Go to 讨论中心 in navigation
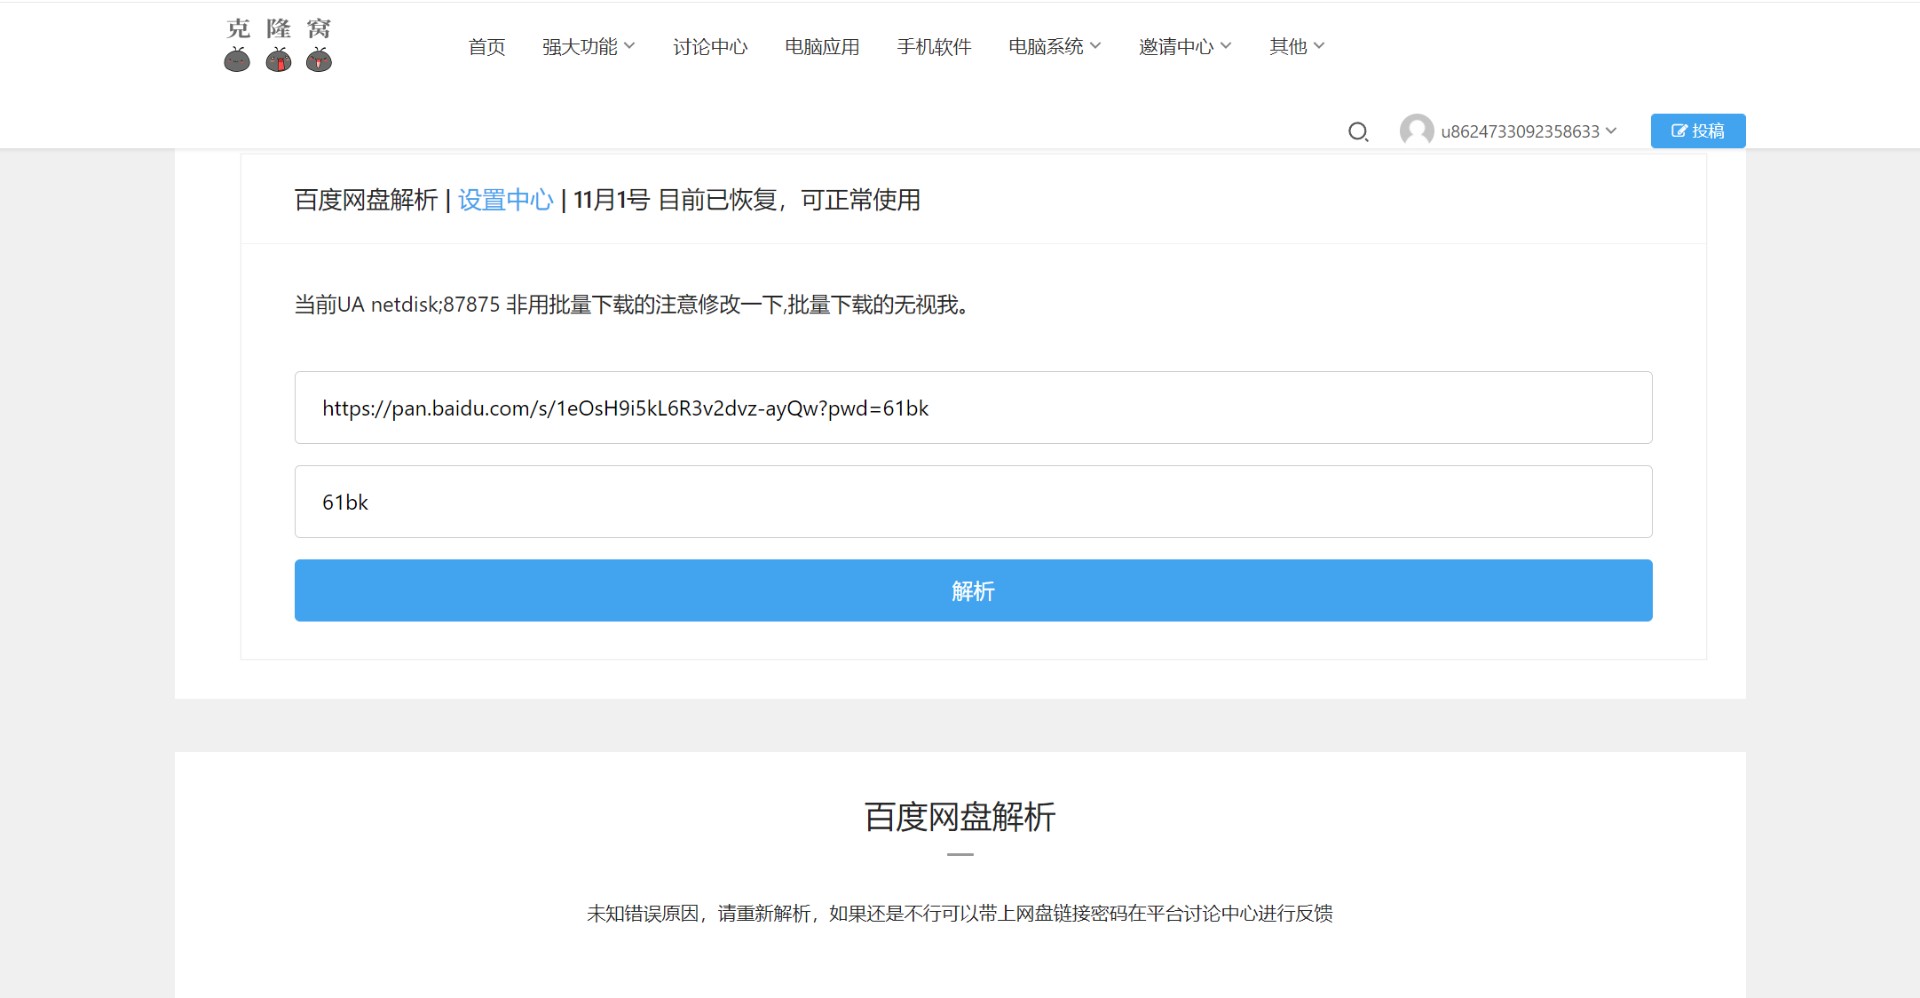 (x=710, y=46)
